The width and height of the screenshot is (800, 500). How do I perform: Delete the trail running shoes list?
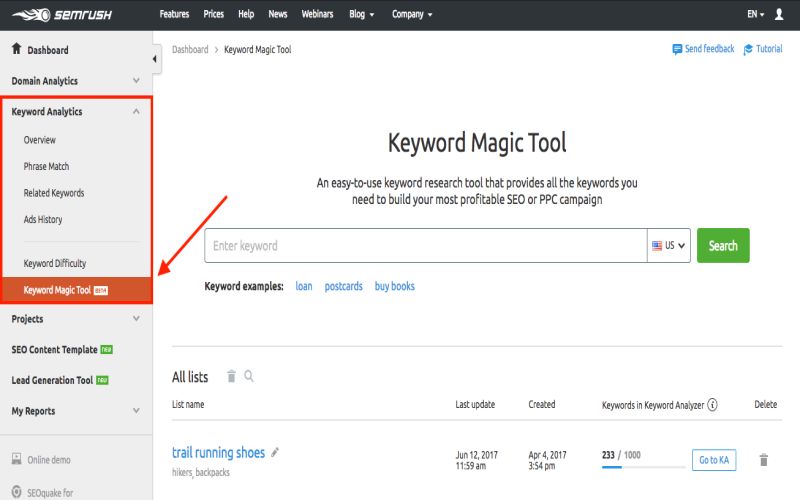(x=764, y=460)
